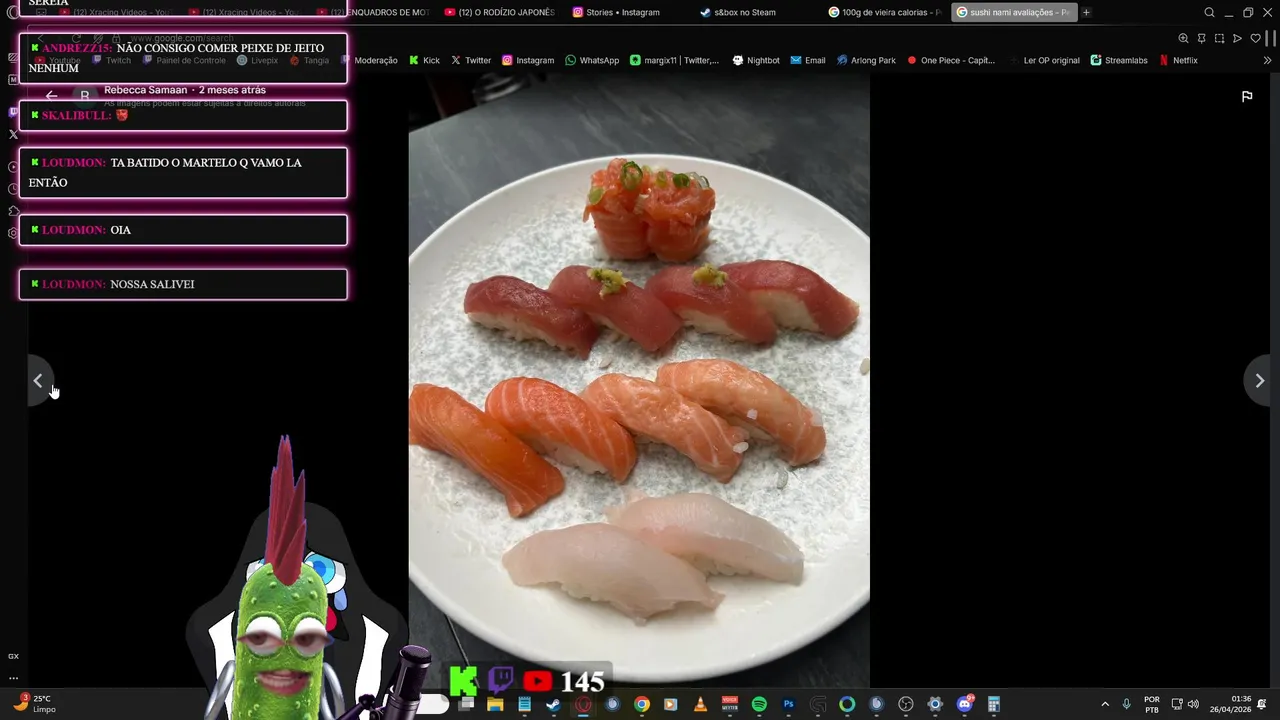
Task: Open Steam from the taskbar
Action: click(x=553, y=704)
